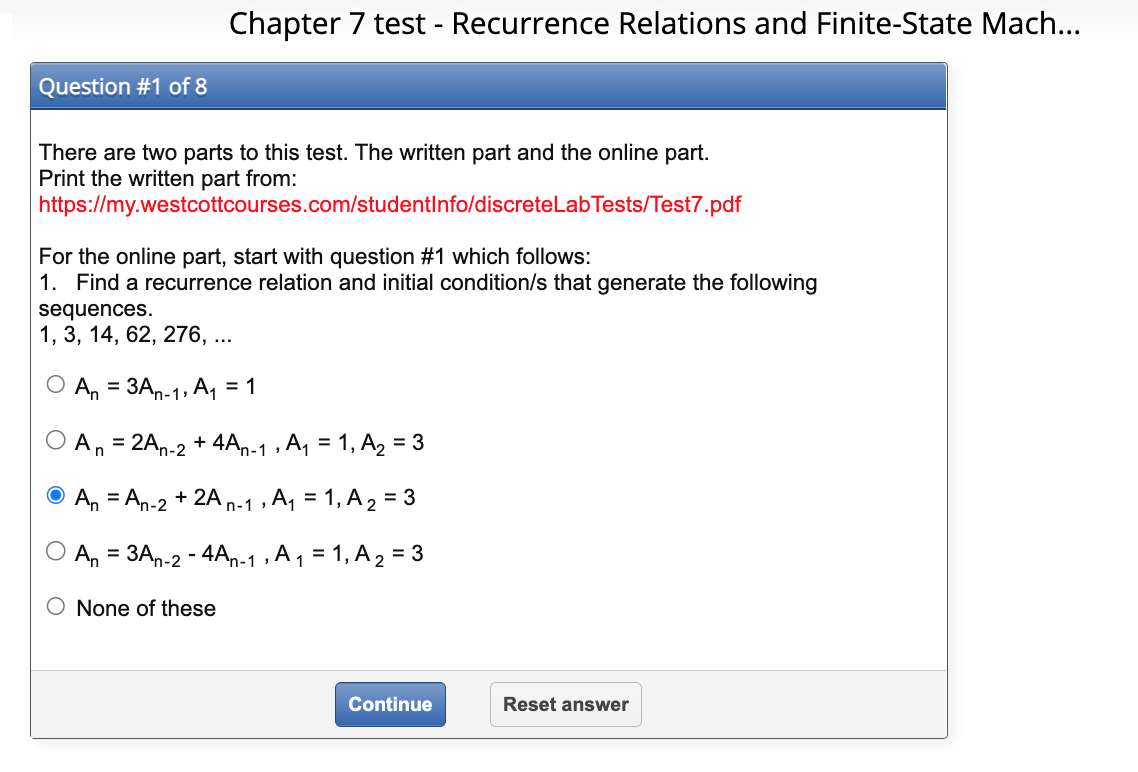The width and height of the screenshot is (1138, 772).
Task: Click the chapter title at the top
Action: tap(655, 23)
